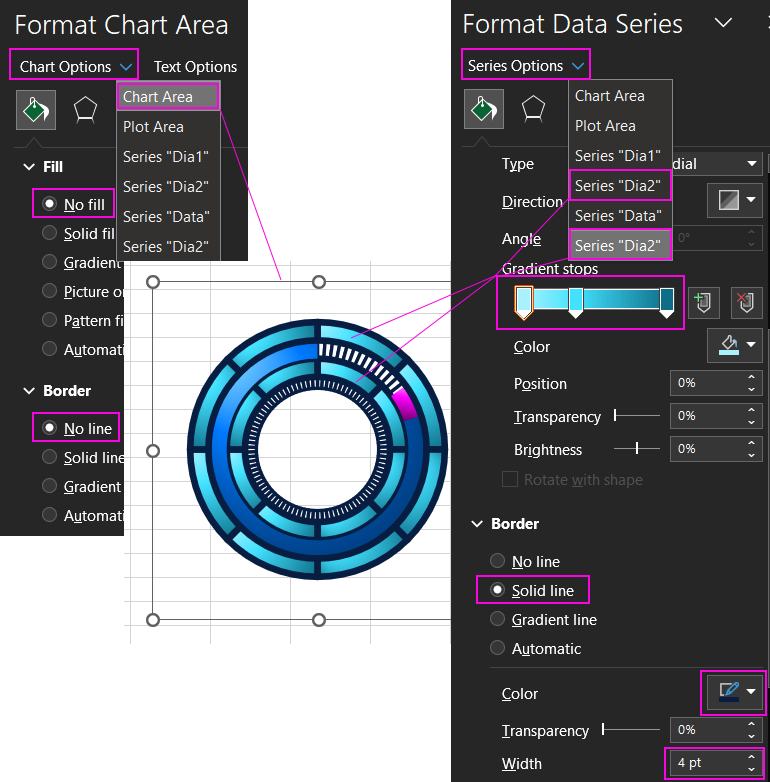Image resolution: width=770 pixels, height=782 pixels.
Task: Select the Gradient line option in Format Data Series
Action: 497,620
